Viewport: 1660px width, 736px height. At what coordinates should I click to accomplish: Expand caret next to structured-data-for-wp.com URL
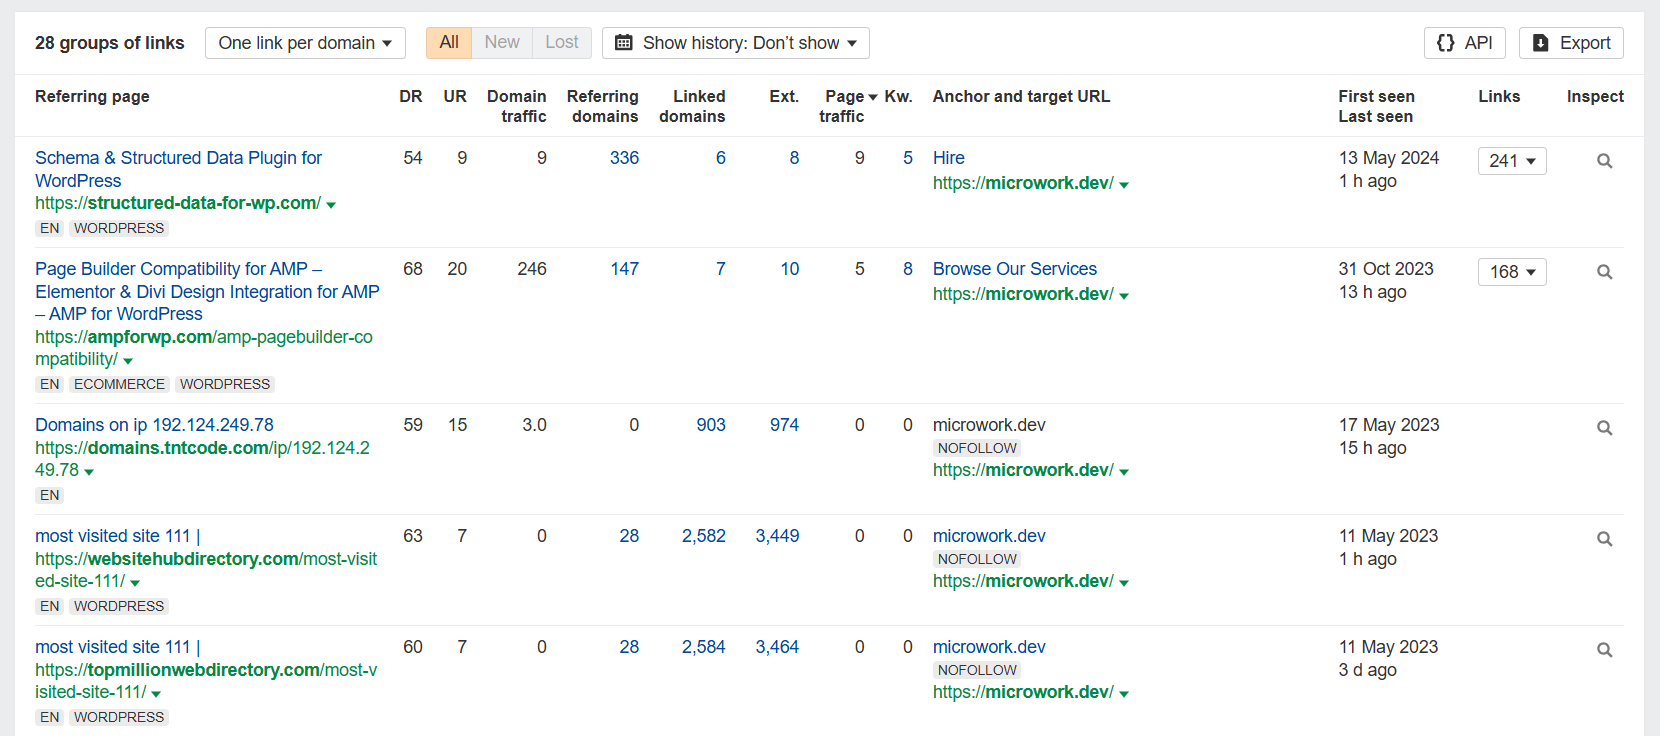(x=331, y=205)
